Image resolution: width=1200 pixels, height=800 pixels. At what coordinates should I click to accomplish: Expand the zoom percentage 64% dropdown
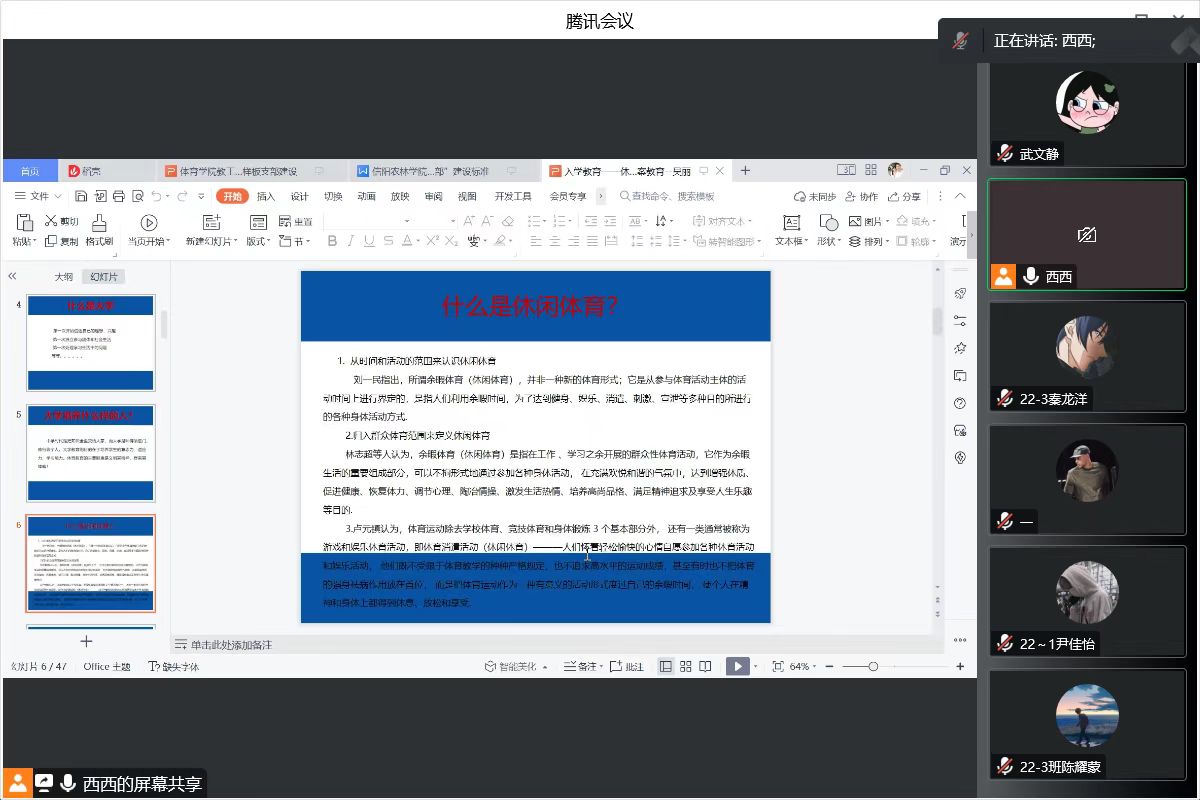pos(802,667)
